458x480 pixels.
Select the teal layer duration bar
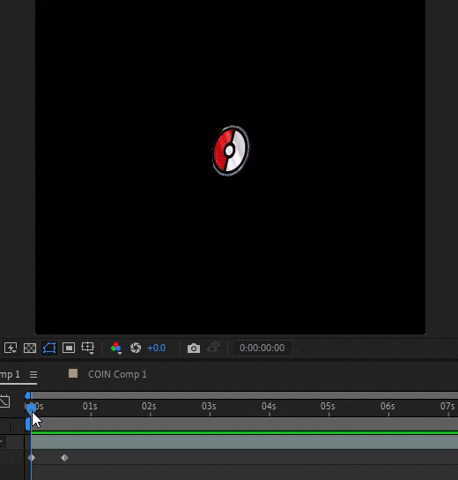[x=244, y=443]
